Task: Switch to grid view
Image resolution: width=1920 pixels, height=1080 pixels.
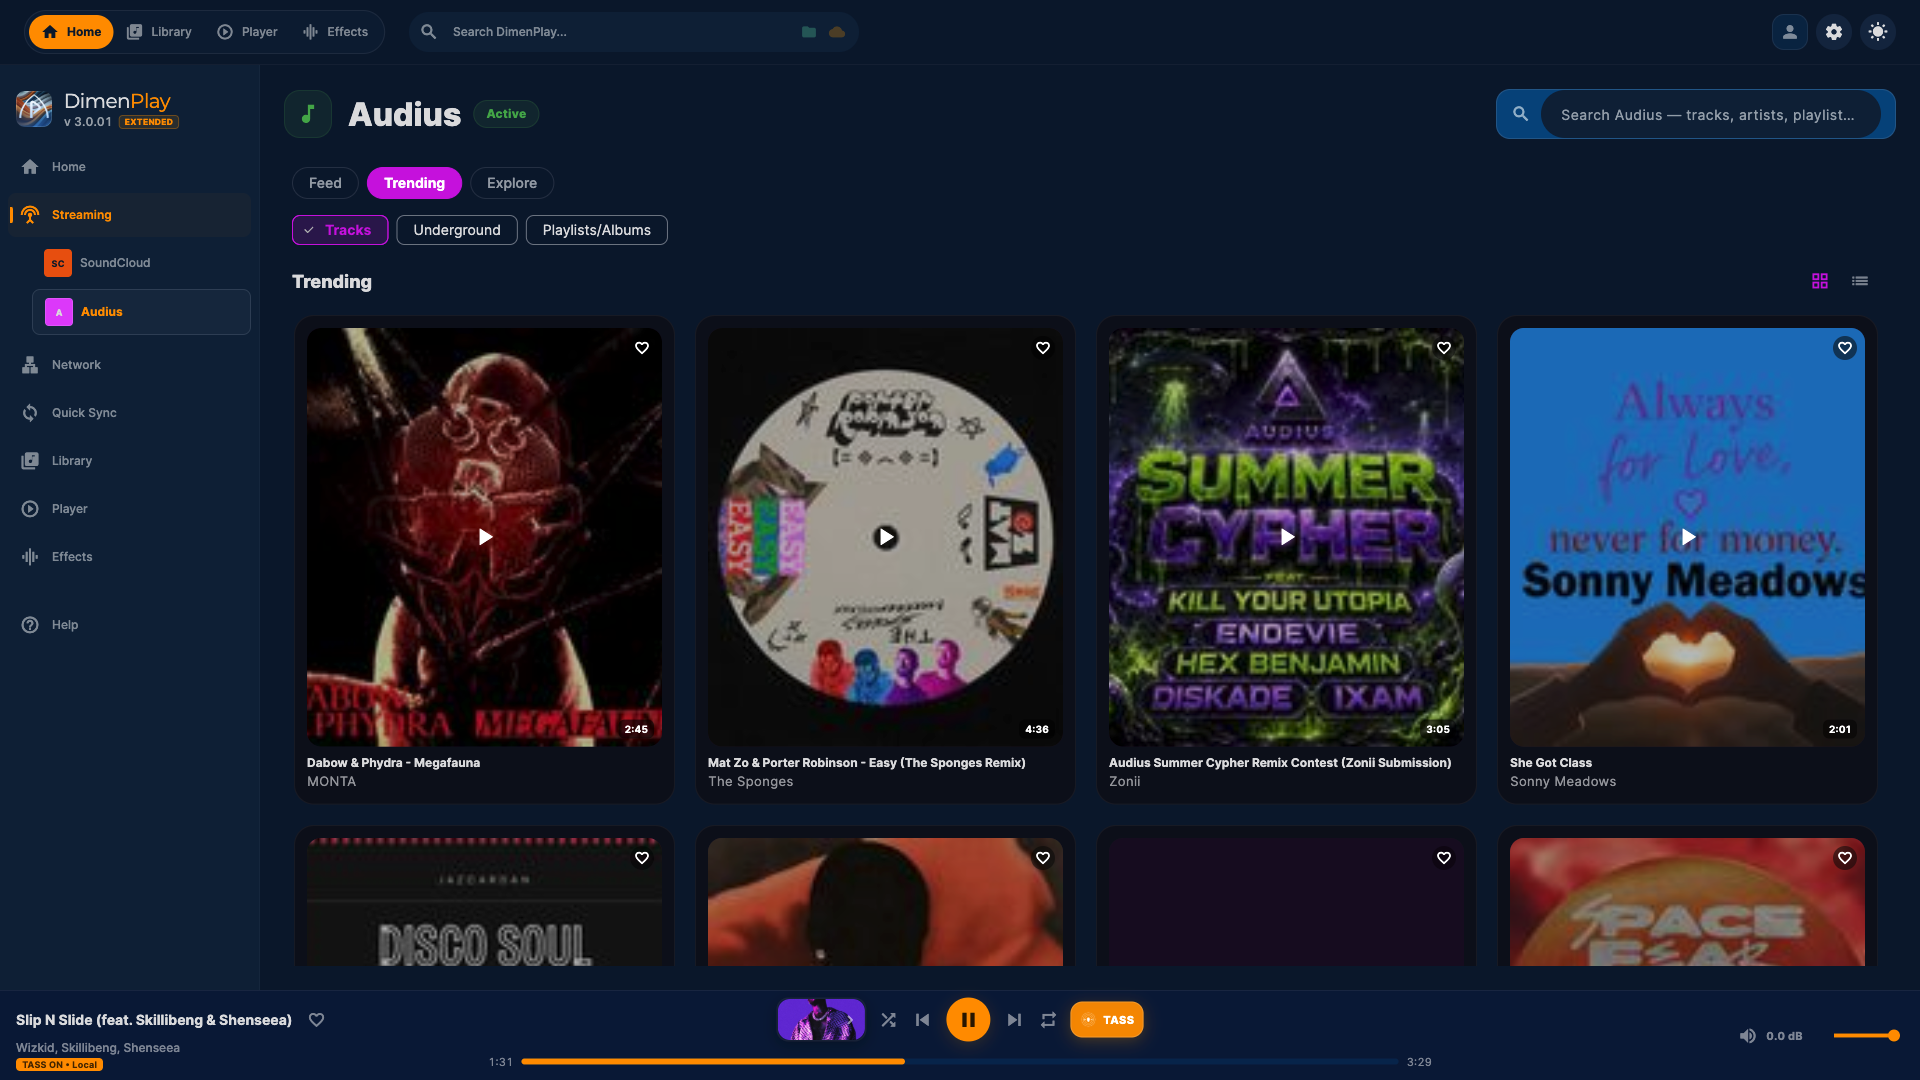Action: coord(1820,281)
